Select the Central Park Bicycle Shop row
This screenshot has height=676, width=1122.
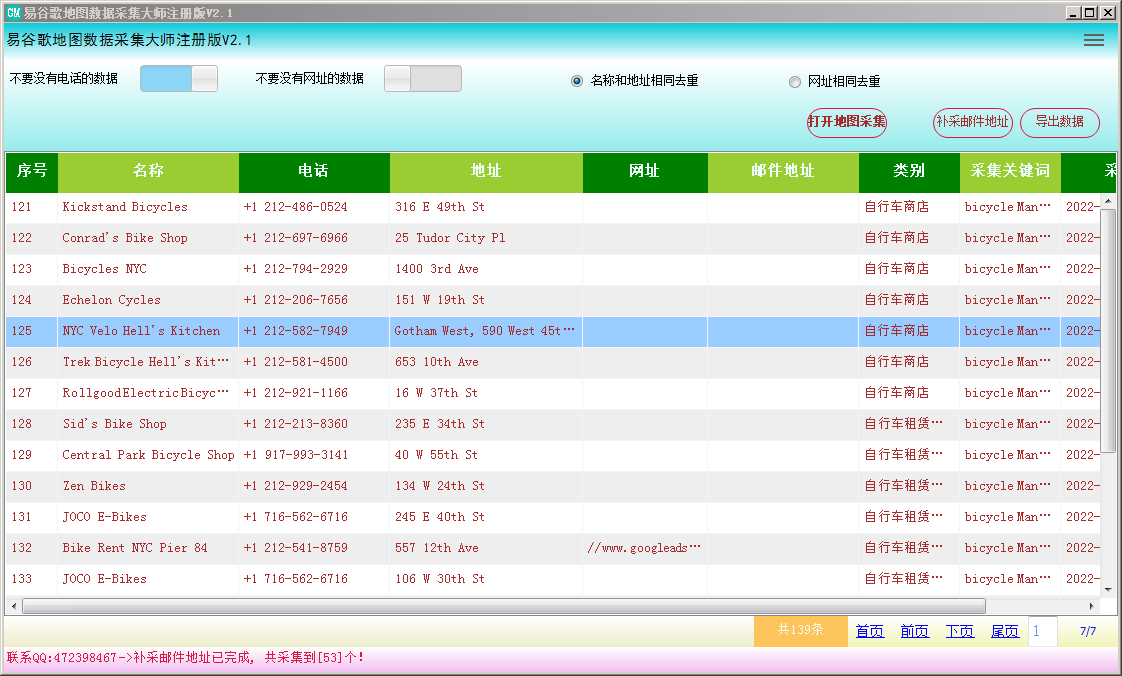pyautogui.click(x=148, y=455)
